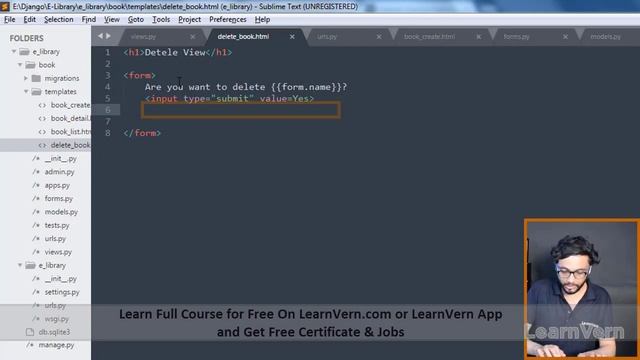The width and height of the screenshot is (640, 360).
Task: Close the forms.py tab
Action: pos(565,37)
